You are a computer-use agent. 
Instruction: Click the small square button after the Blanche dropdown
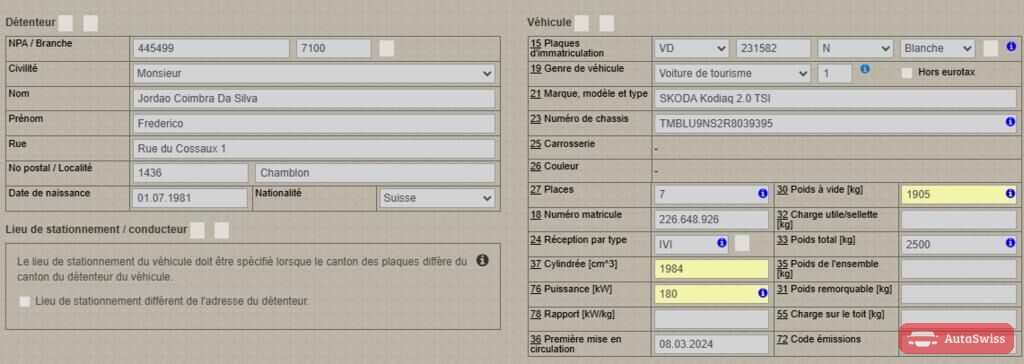[x=991, y=48]
